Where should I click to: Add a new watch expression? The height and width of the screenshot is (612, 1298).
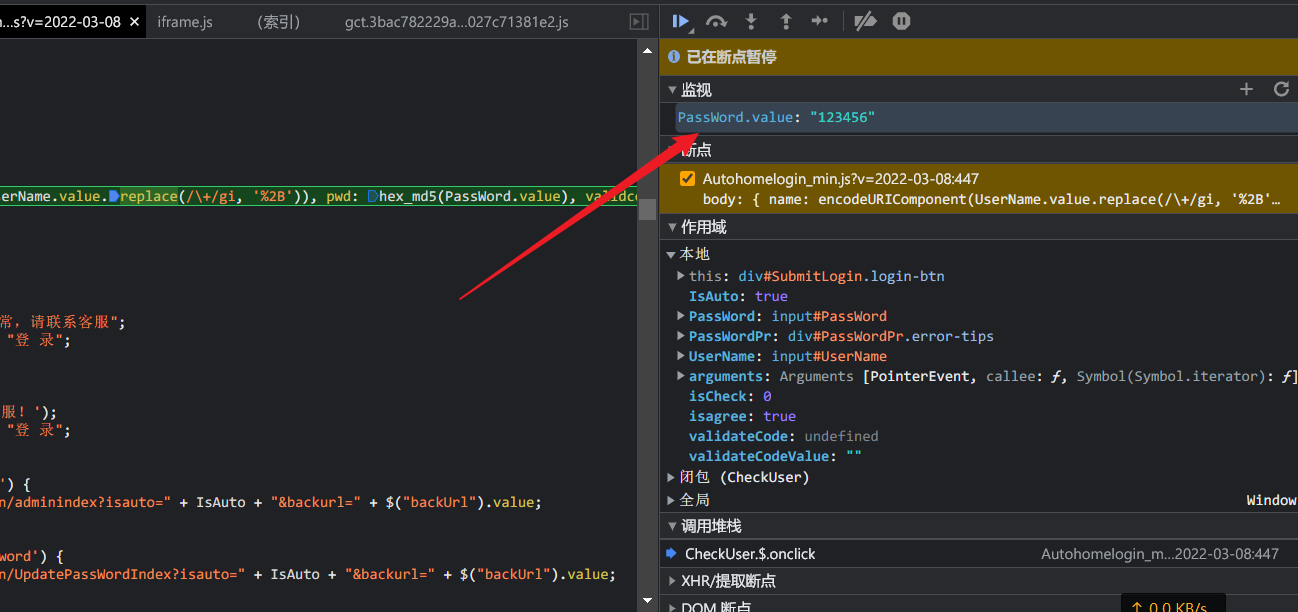tap(1246, 89)
